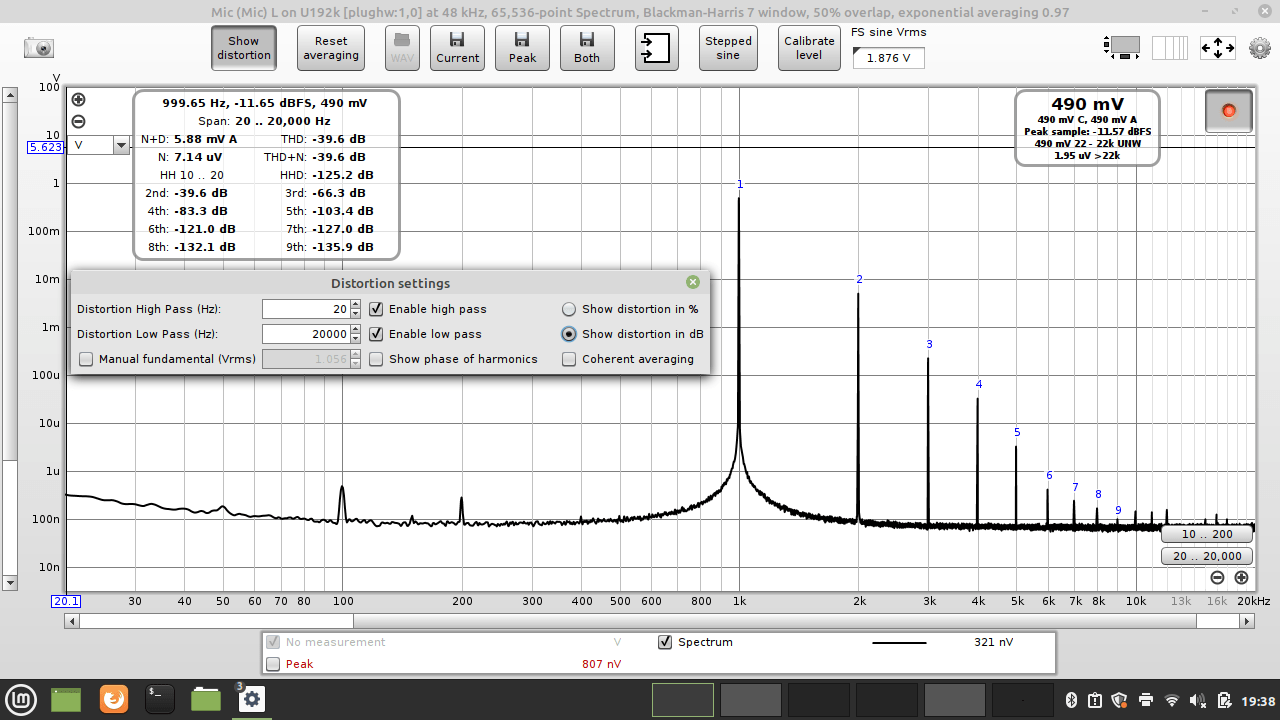
Task: Decrease Distortion High Pass value
Action: point(355,314)
